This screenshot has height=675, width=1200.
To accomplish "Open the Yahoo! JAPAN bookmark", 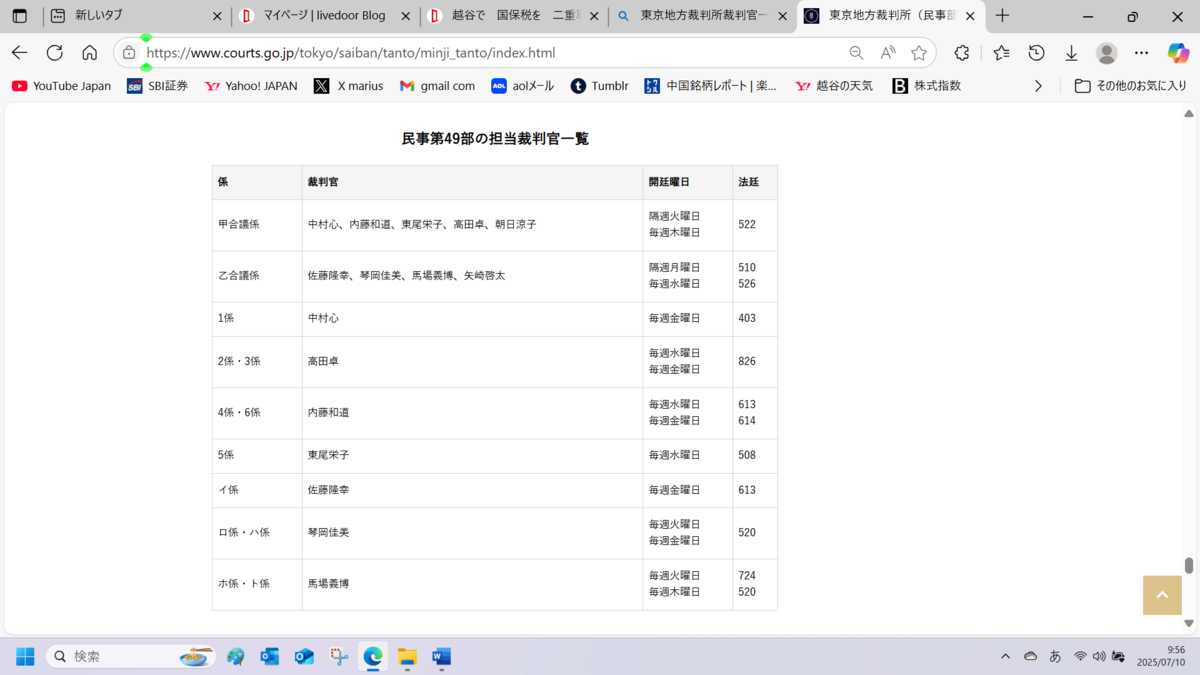I will coord(251,86).
